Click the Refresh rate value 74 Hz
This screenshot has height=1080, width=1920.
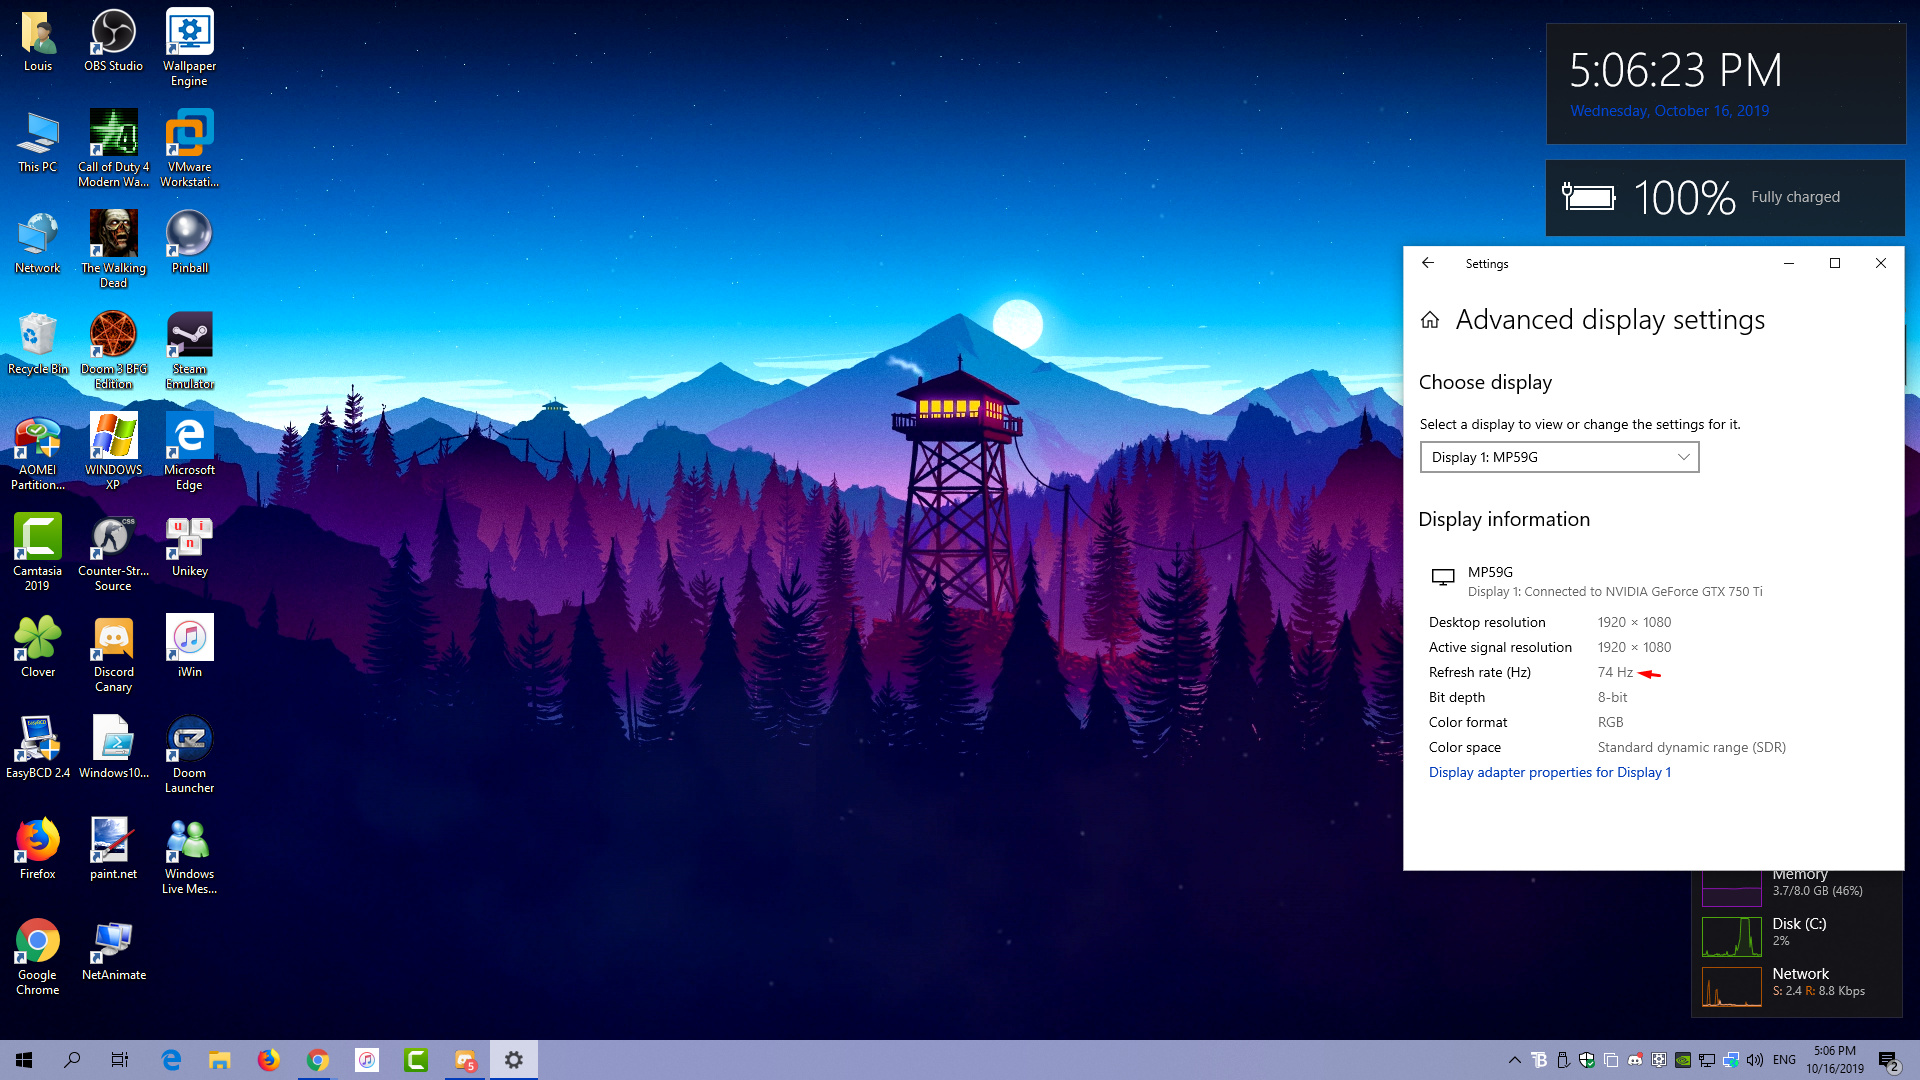[x=1615, y=672]
